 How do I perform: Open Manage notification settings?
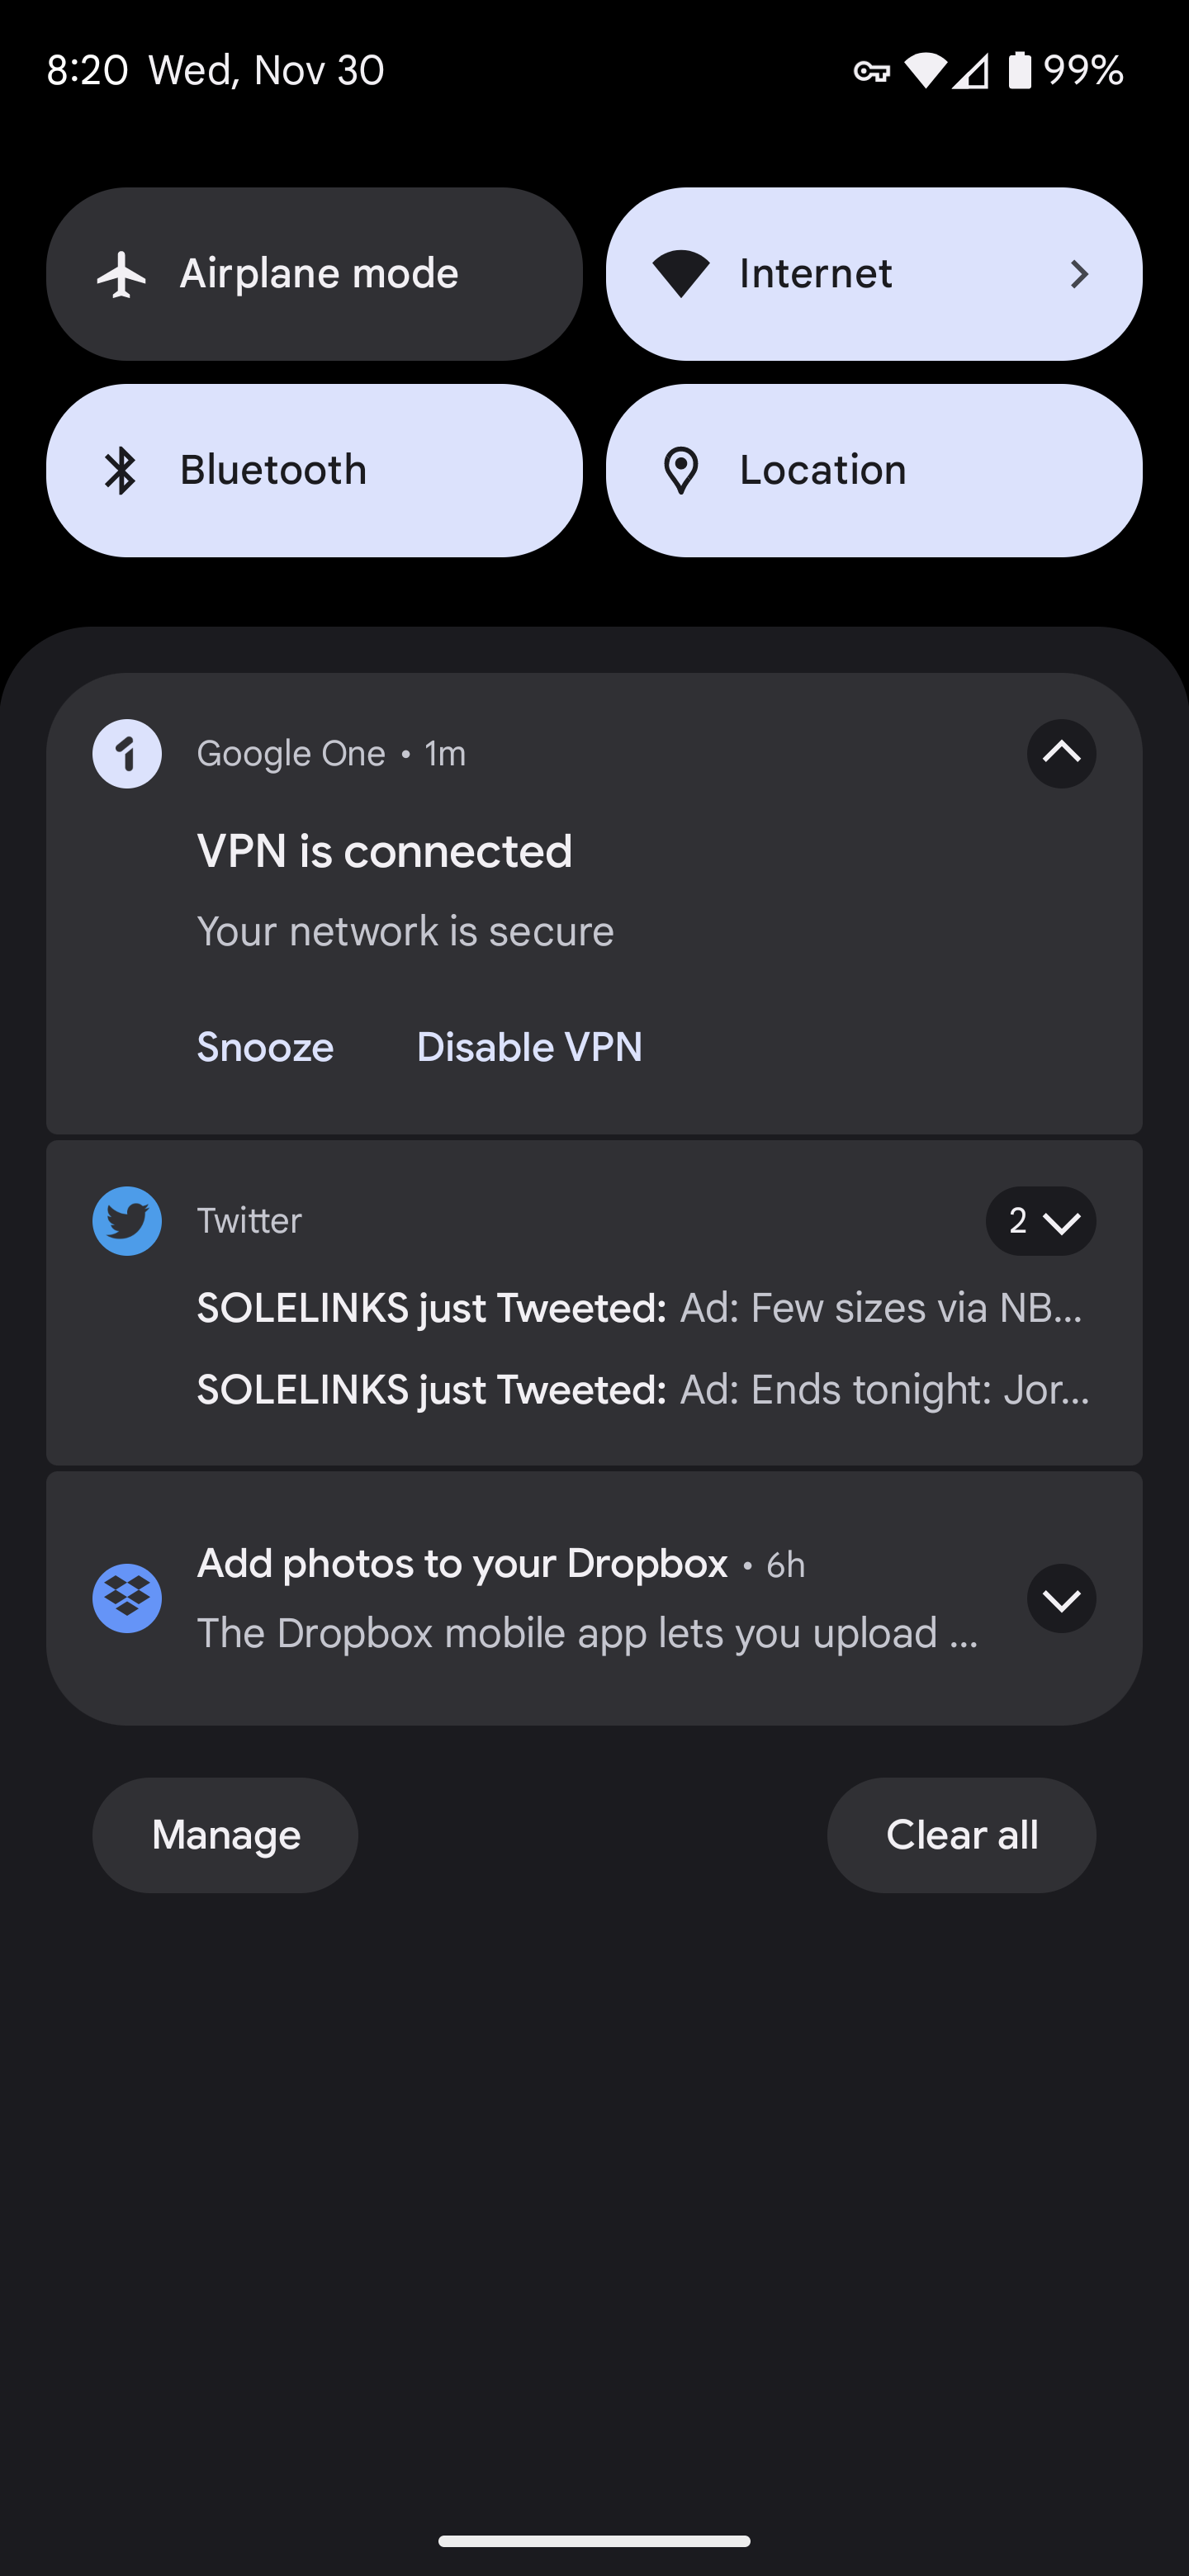tap(226, 1835)
